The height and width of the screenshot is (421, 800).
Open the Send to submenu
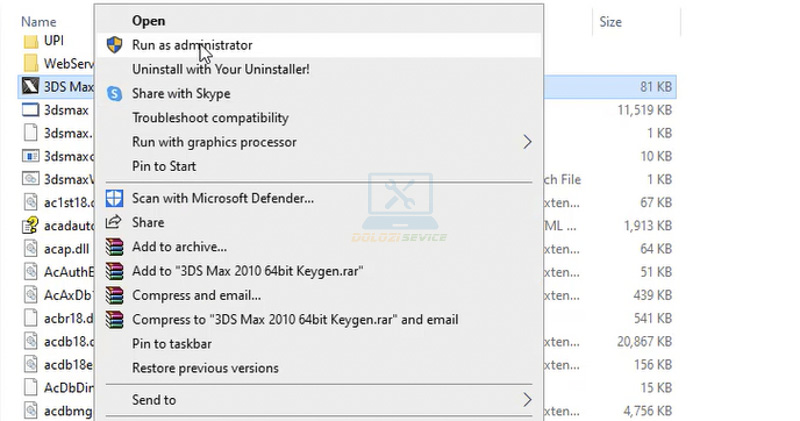pyautogui.click(x=318, y=400)
